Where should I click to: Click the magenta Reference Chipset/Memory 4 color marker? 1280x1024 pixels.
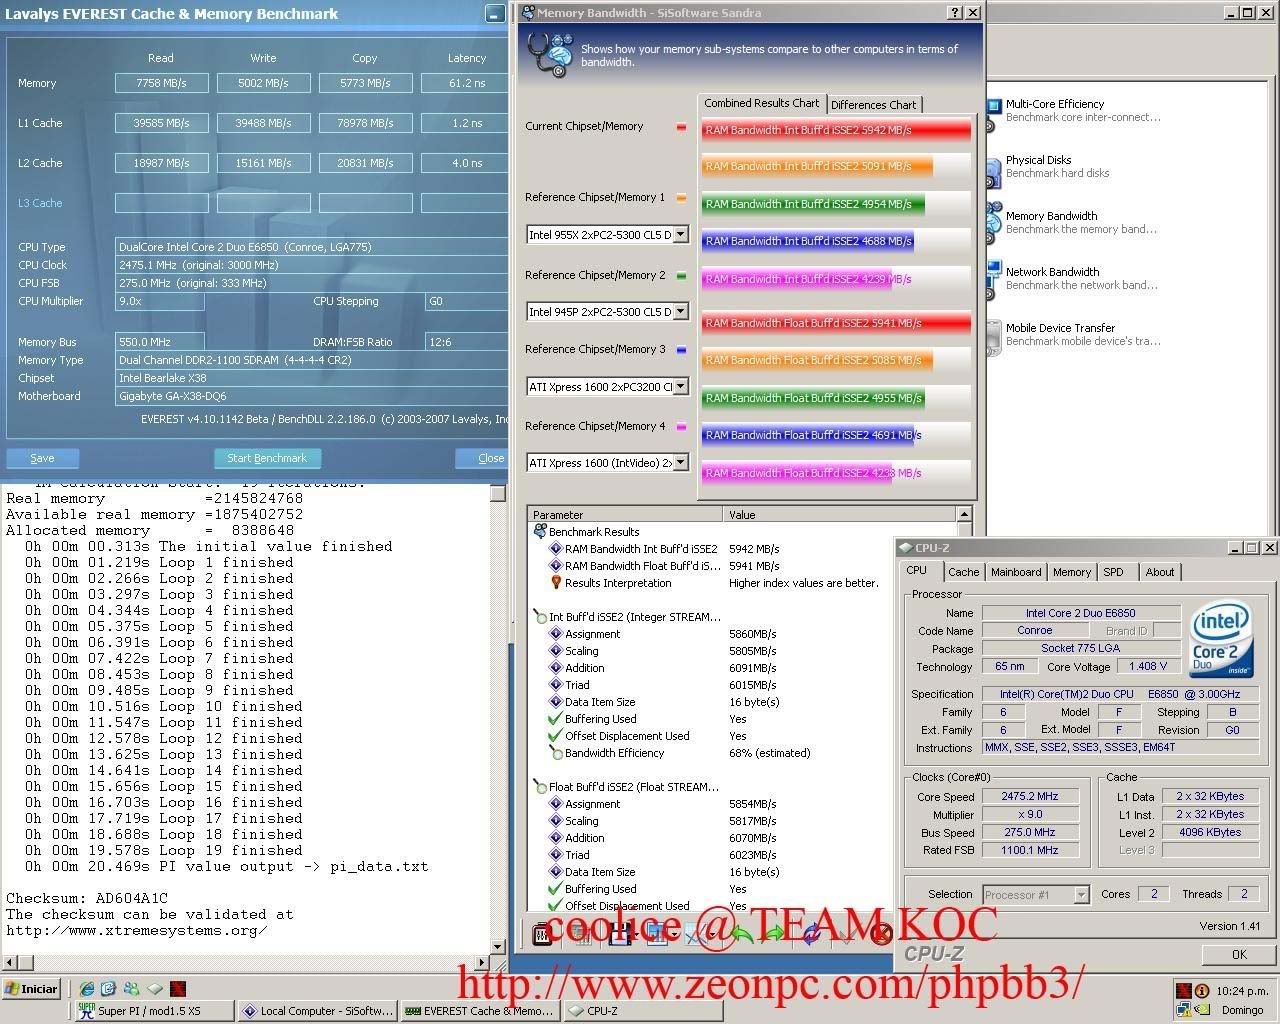[681, 427]
